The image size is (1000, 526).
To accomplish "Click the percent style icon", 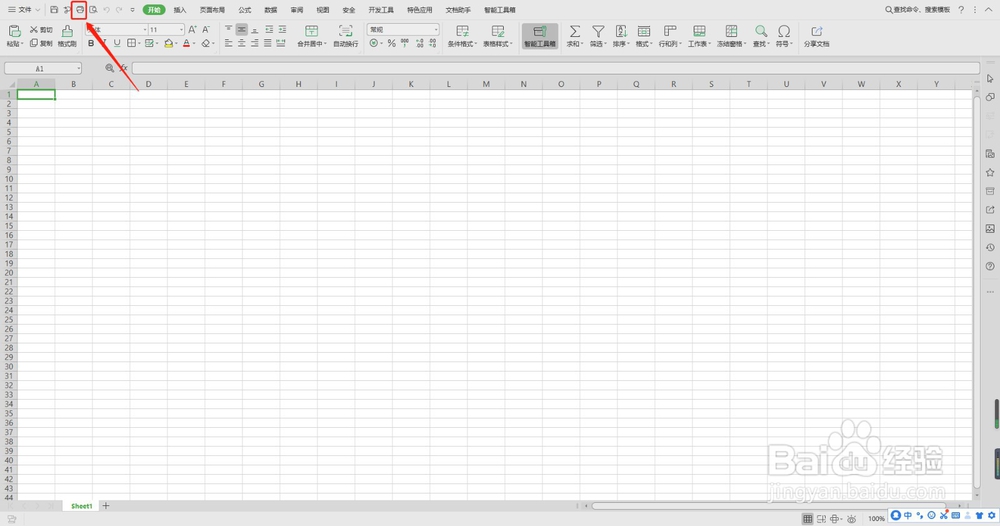I will click(x=391, y=43).
